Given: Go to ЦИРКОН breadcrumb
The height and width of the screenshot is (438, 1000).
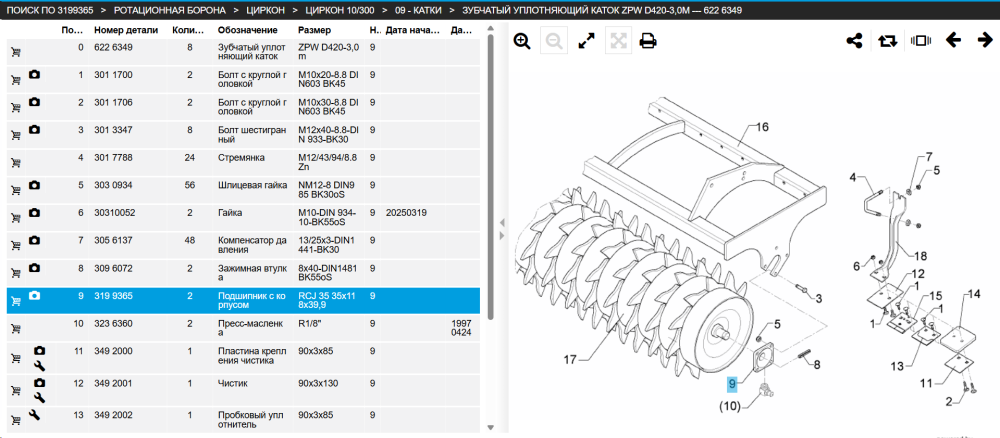Looking at the screenshot, I should [265, 11].
